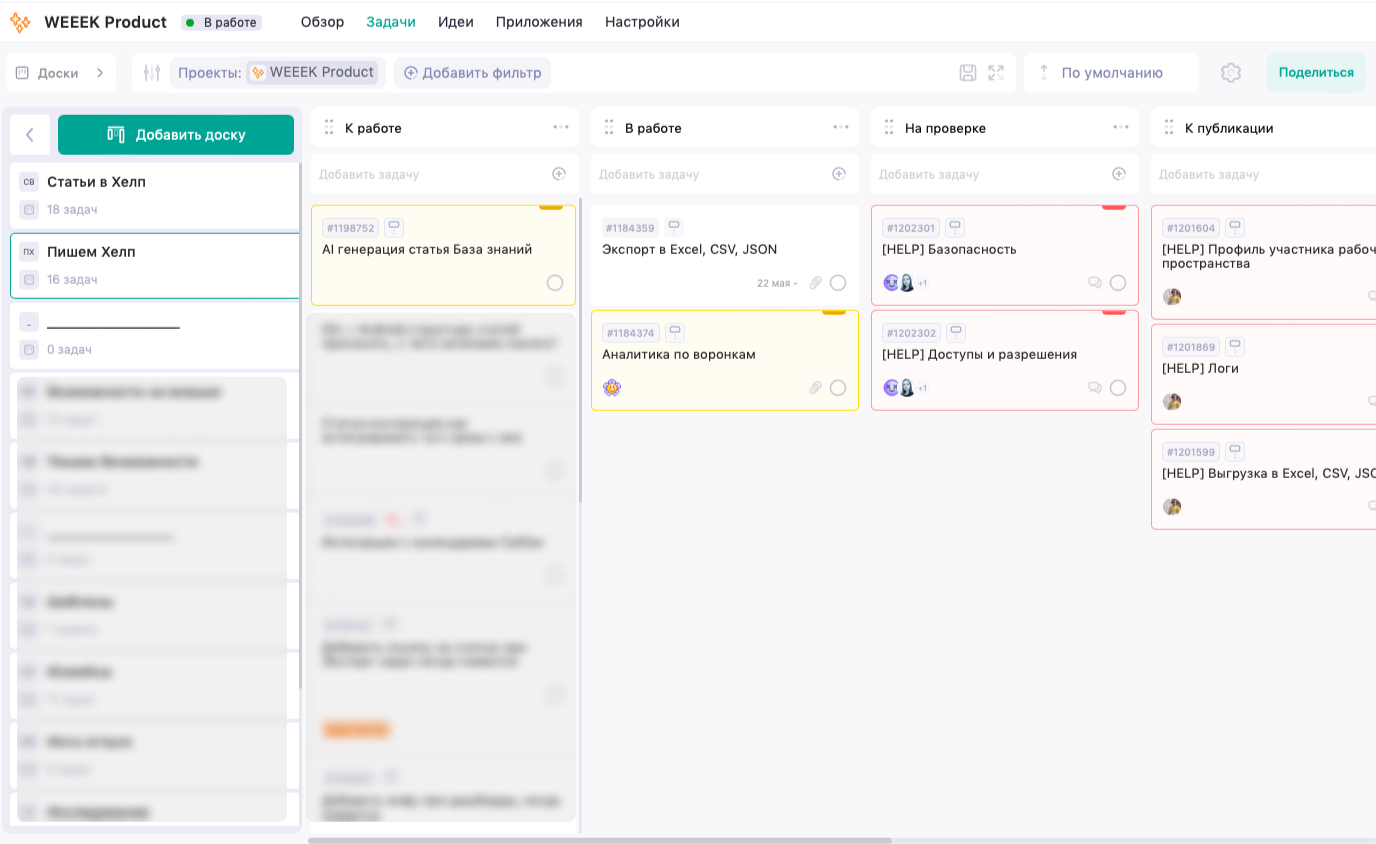Click task ID "#1201604"
This screenshot has height=844, width=1376.
click(1191, 228)
